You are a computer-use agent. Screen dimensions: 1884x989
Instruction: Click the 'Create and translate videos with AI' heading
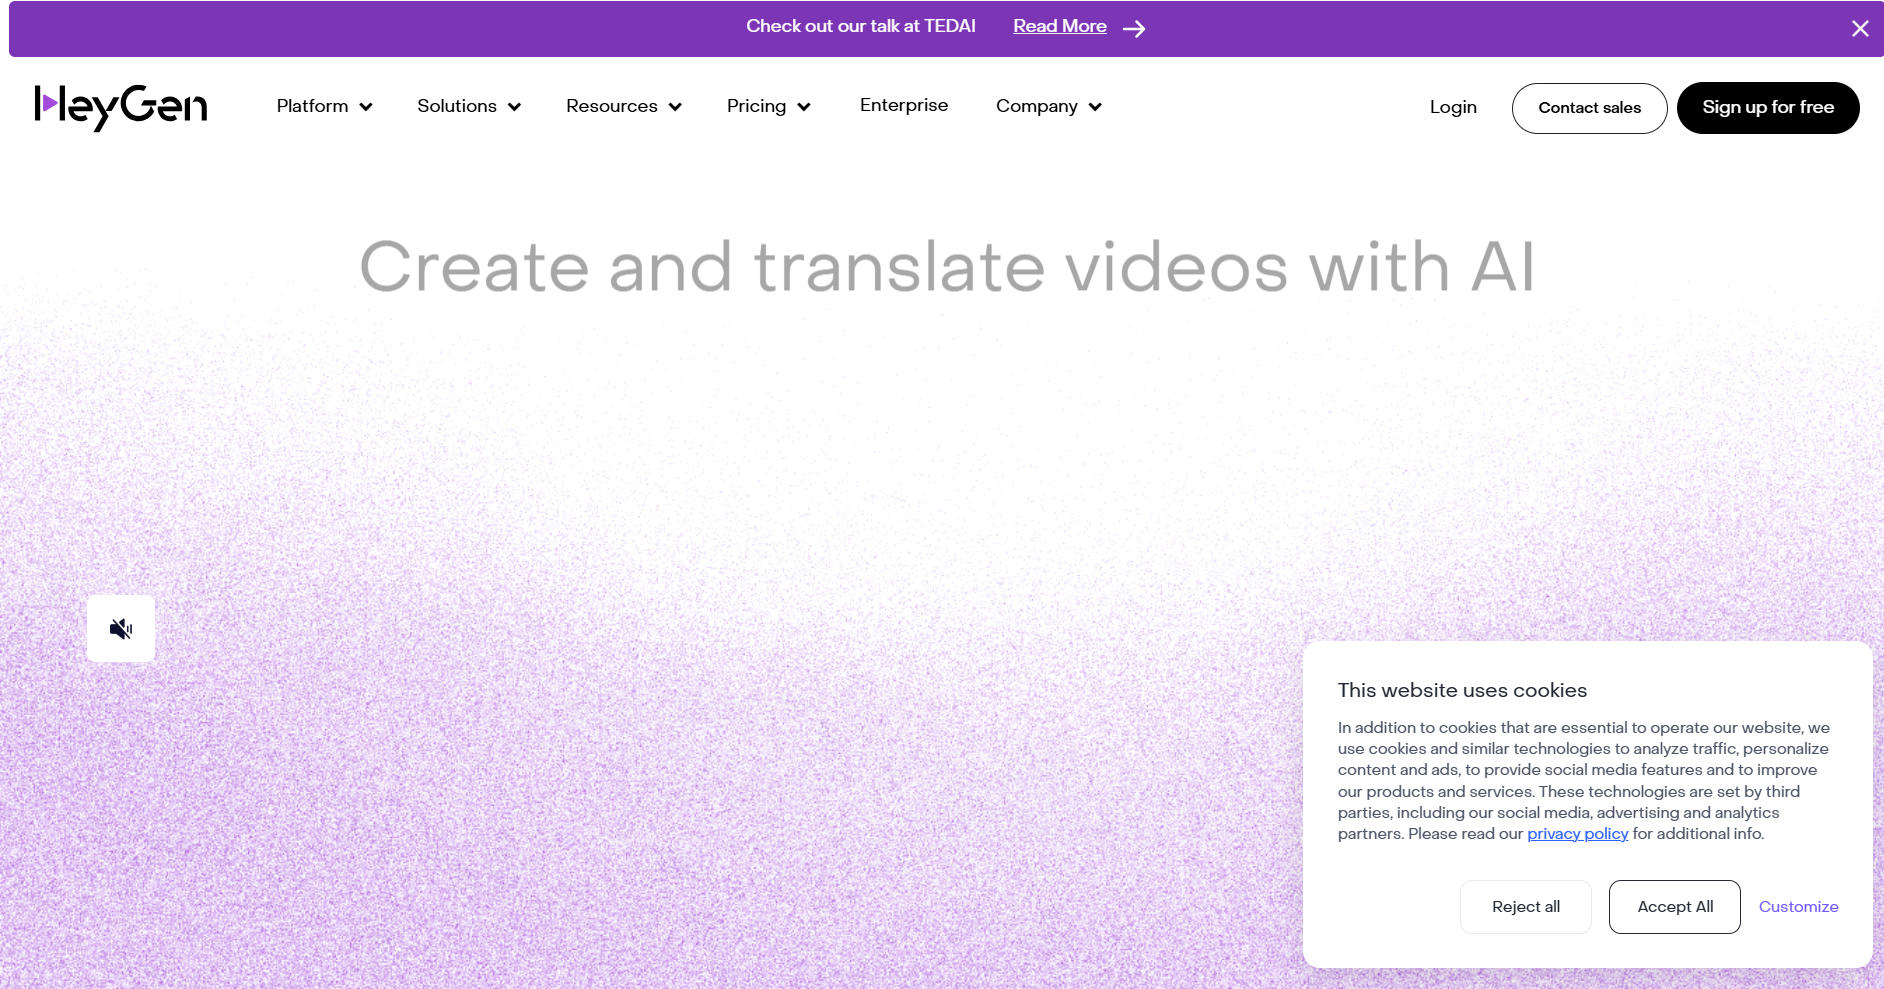[x=947, y=267]
